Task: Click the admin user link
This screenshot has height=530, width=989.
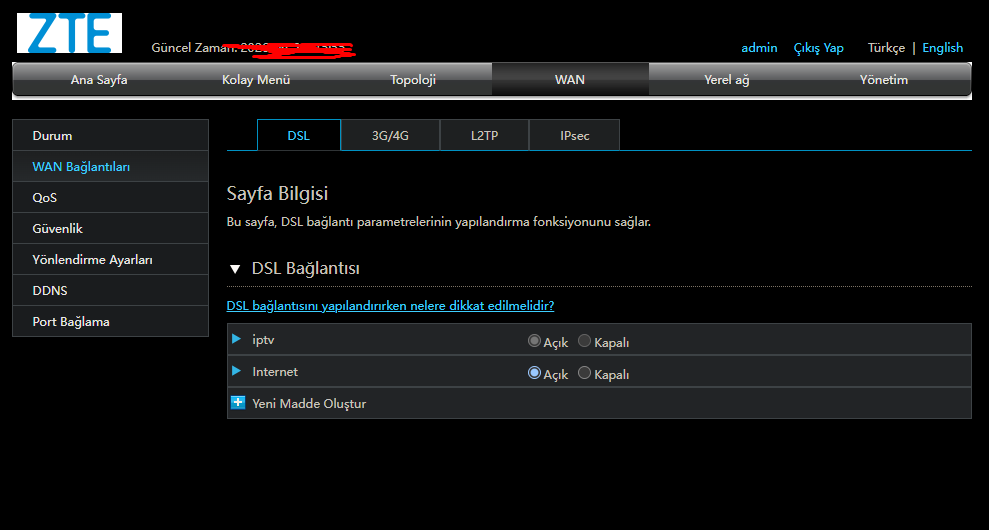Action: click(759, 47)
